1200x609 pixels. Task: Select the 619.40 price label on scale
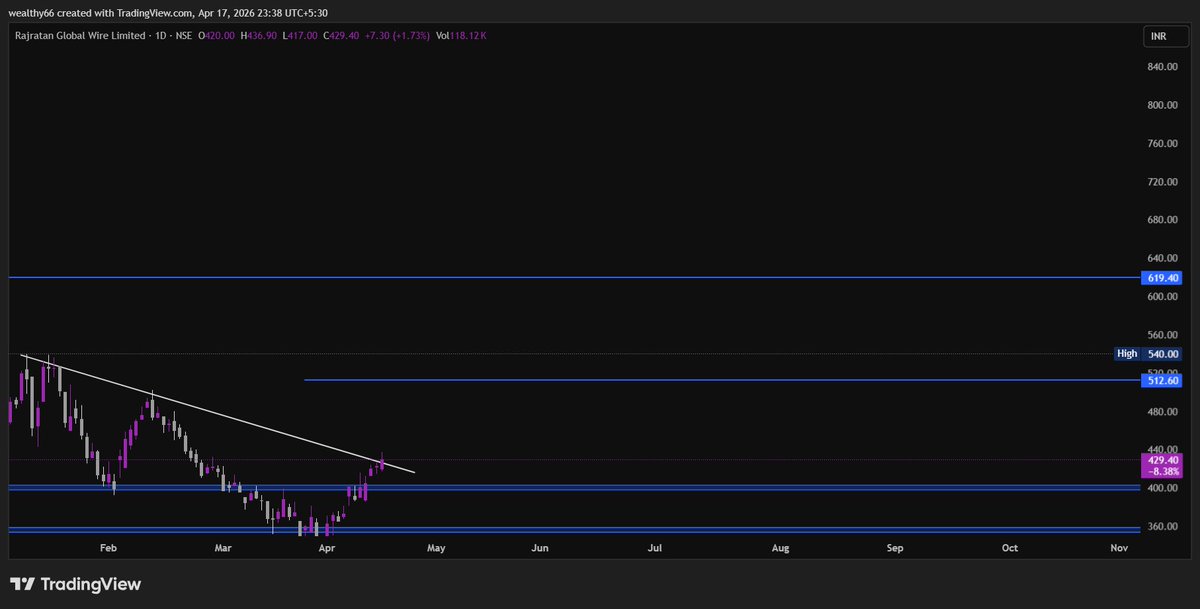tap(1160, 278)
